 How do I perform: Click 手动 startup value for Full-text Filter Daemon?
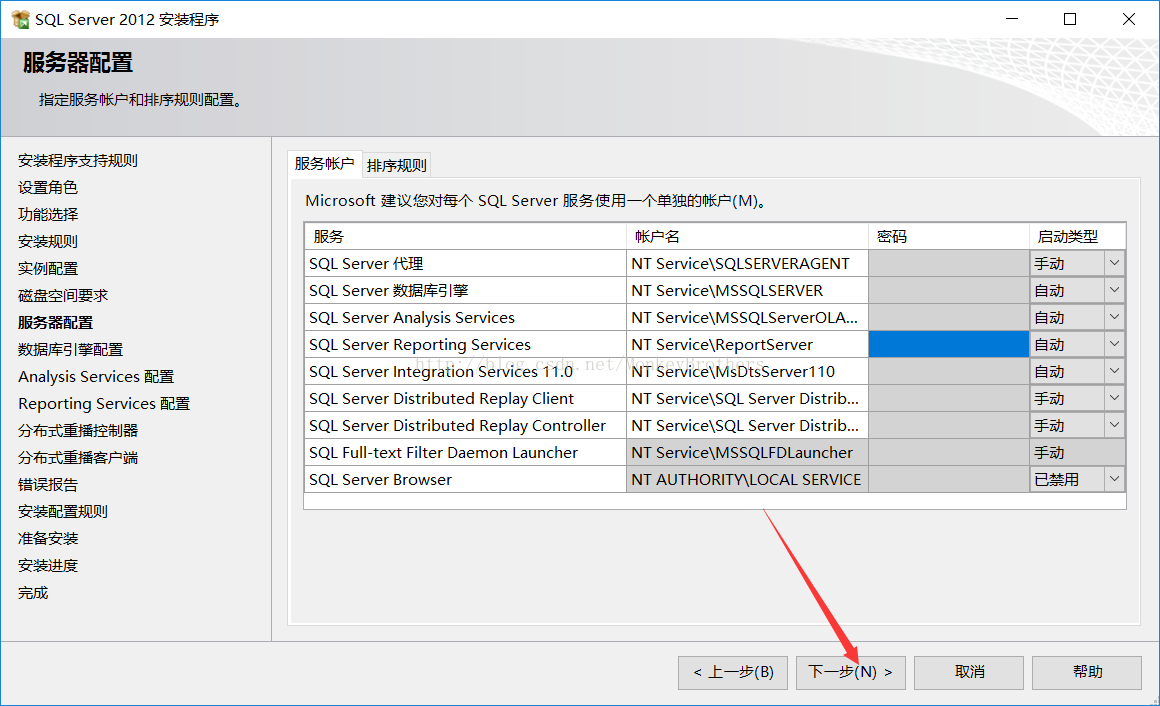[1077, 452]
